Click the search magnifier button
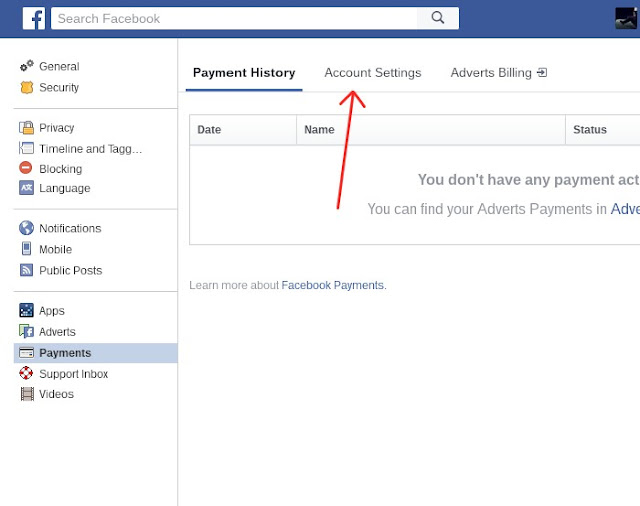The image size is (640, 506). tap(438, 18)
